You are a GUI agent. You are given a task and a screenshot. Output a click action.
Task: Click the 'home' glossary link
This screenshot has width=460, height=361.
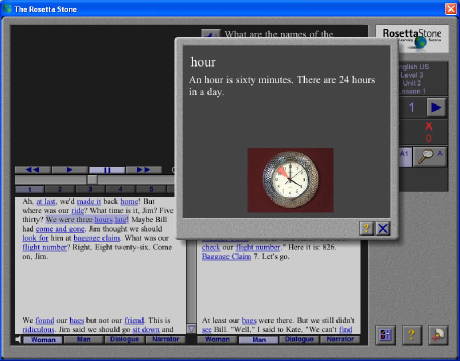pos(129,202)
